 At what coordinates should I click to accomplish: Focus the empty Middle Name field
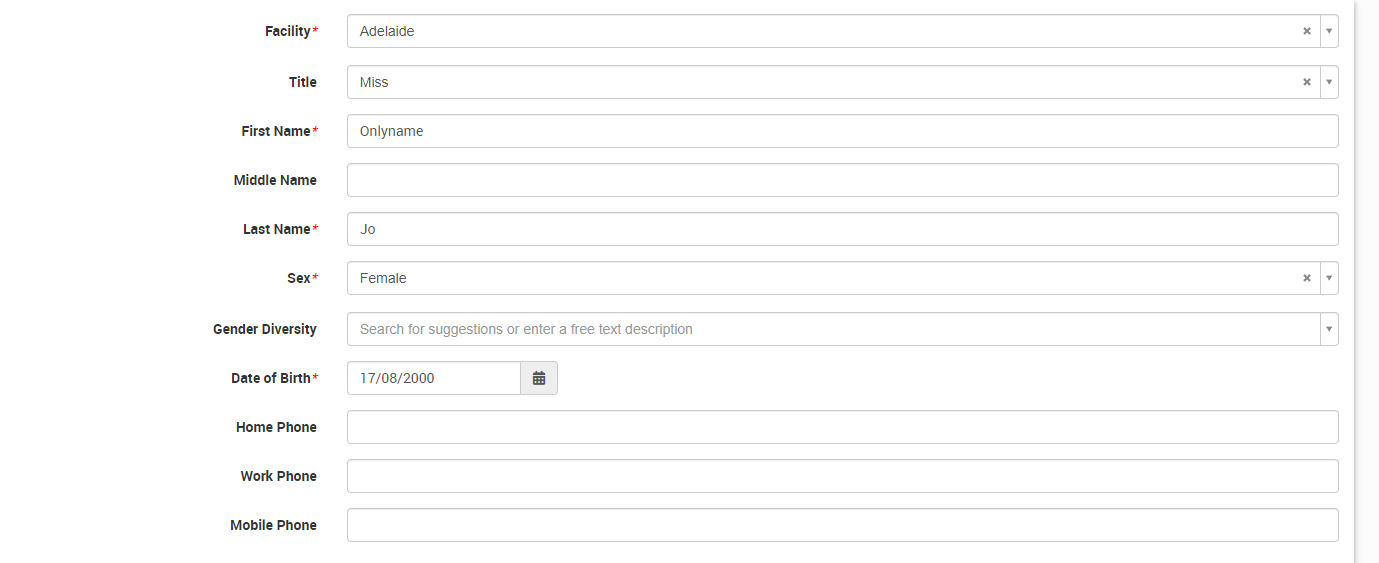(842, 180)
